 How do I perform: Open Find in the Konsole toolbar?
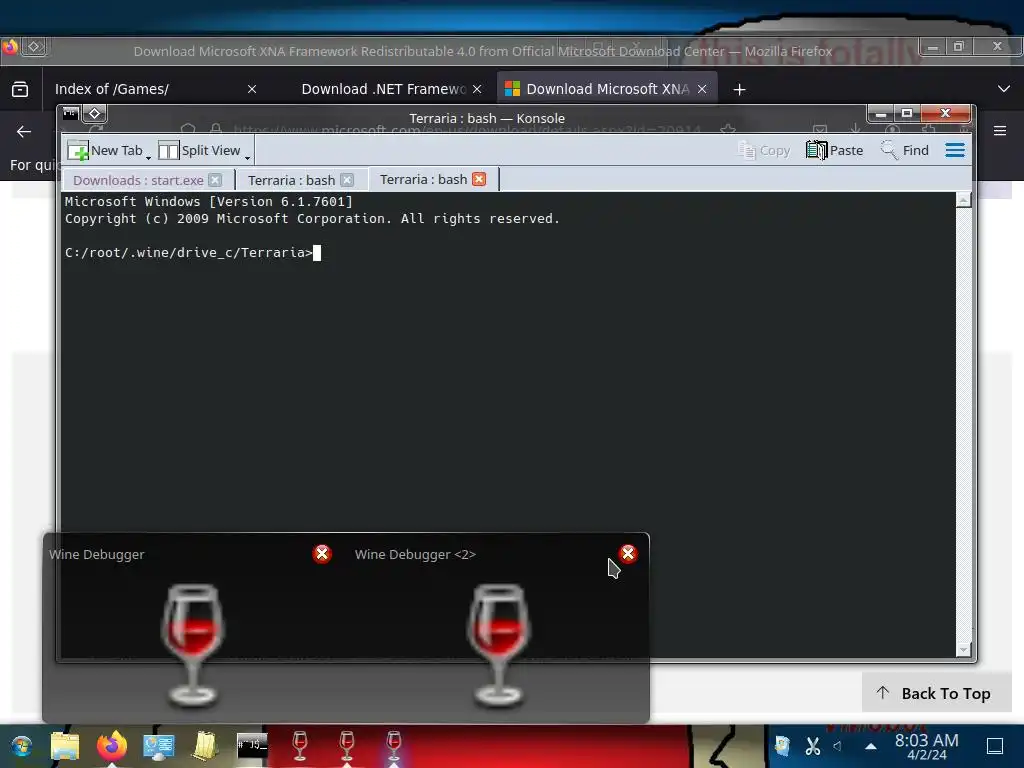(x=904, y=150)
